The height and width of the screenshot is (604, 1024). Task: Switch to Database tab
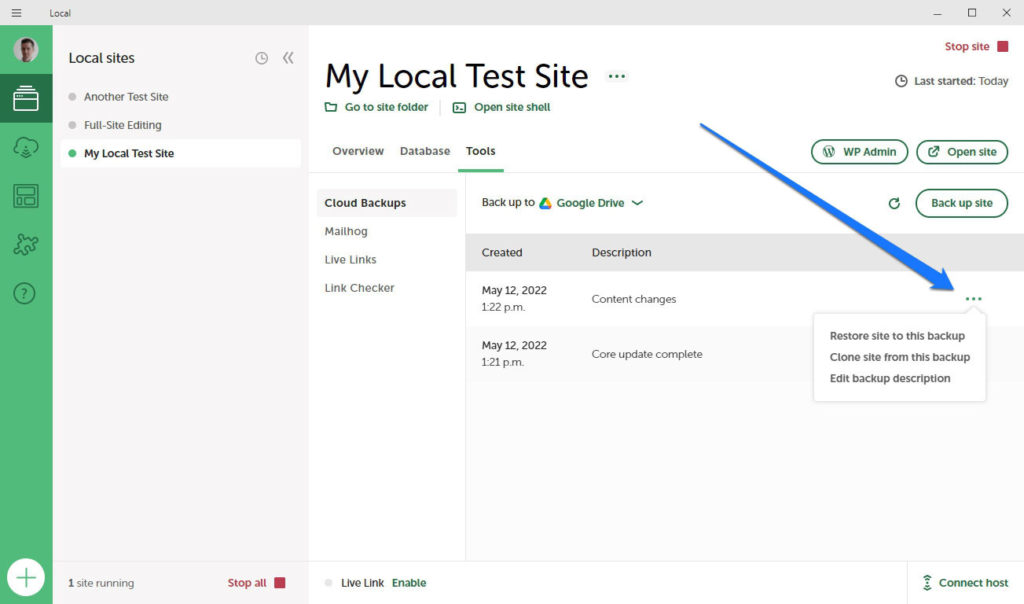pyautogui.click(x=425, y=151)
